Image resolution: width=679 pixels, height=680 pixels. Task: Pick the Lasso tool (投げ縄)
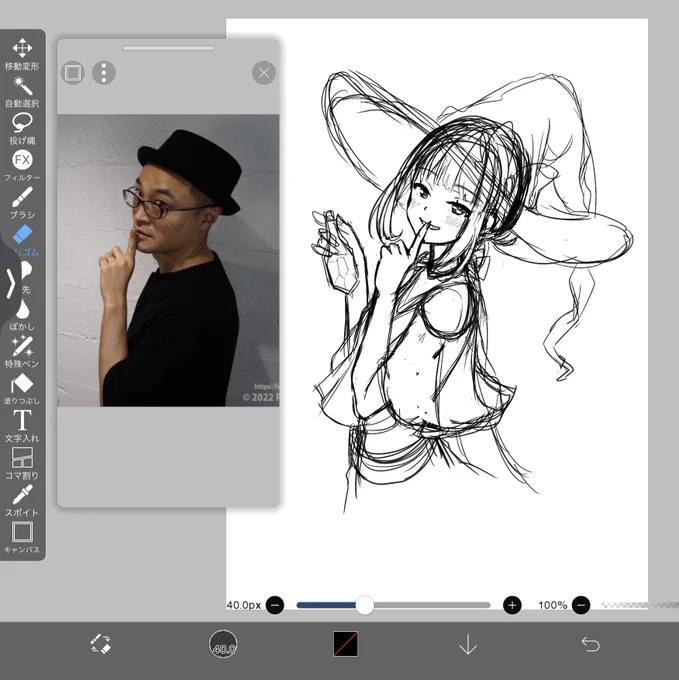22,128
